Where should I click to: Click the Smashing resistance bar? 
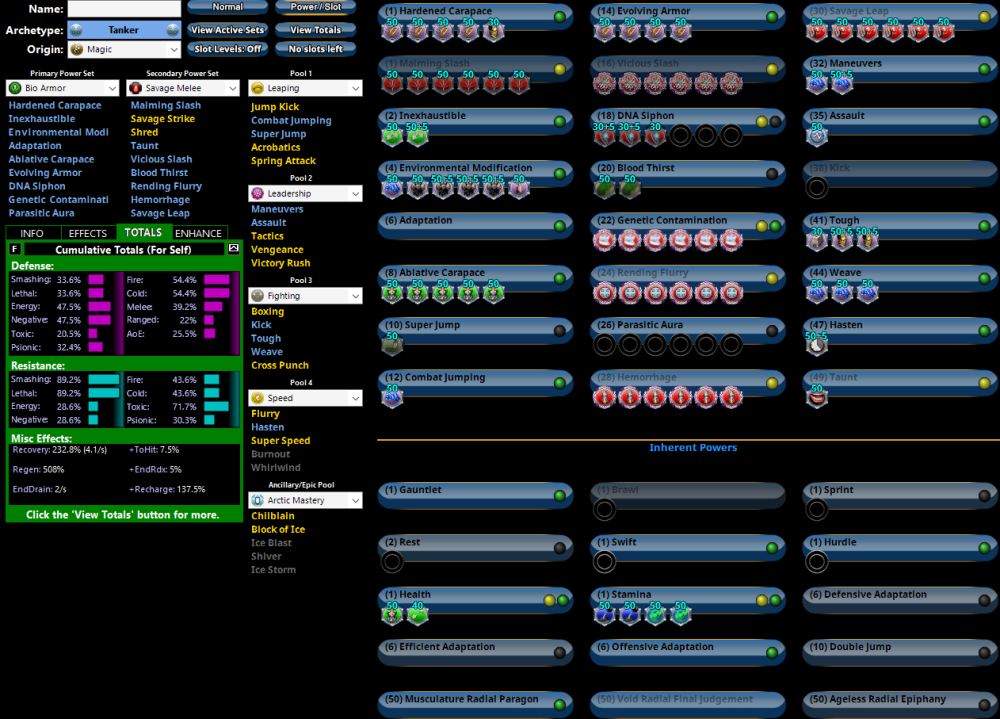(x=103, y=380)
